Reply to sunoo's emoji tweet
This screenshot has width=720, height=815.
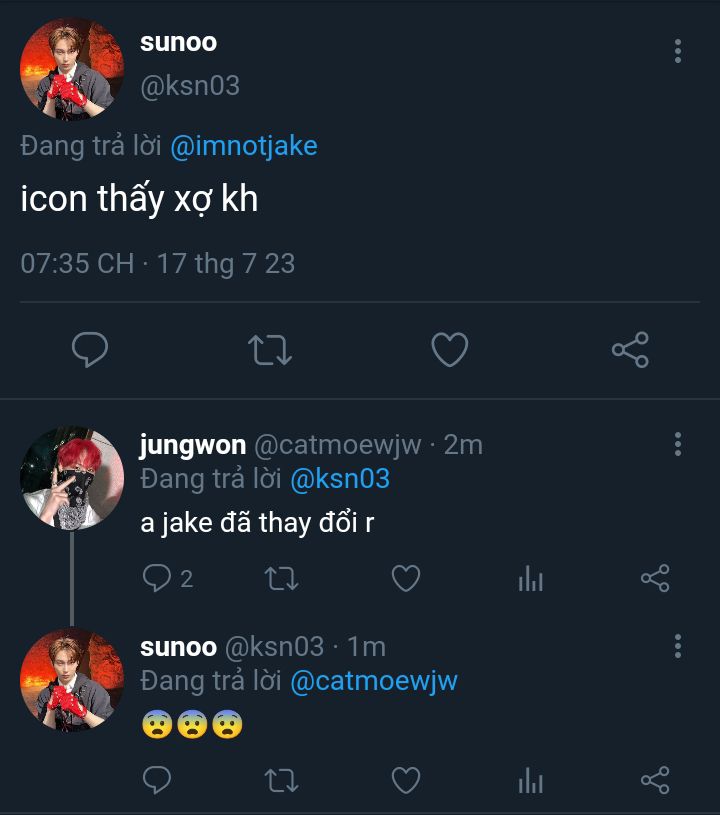pos(156,780)
